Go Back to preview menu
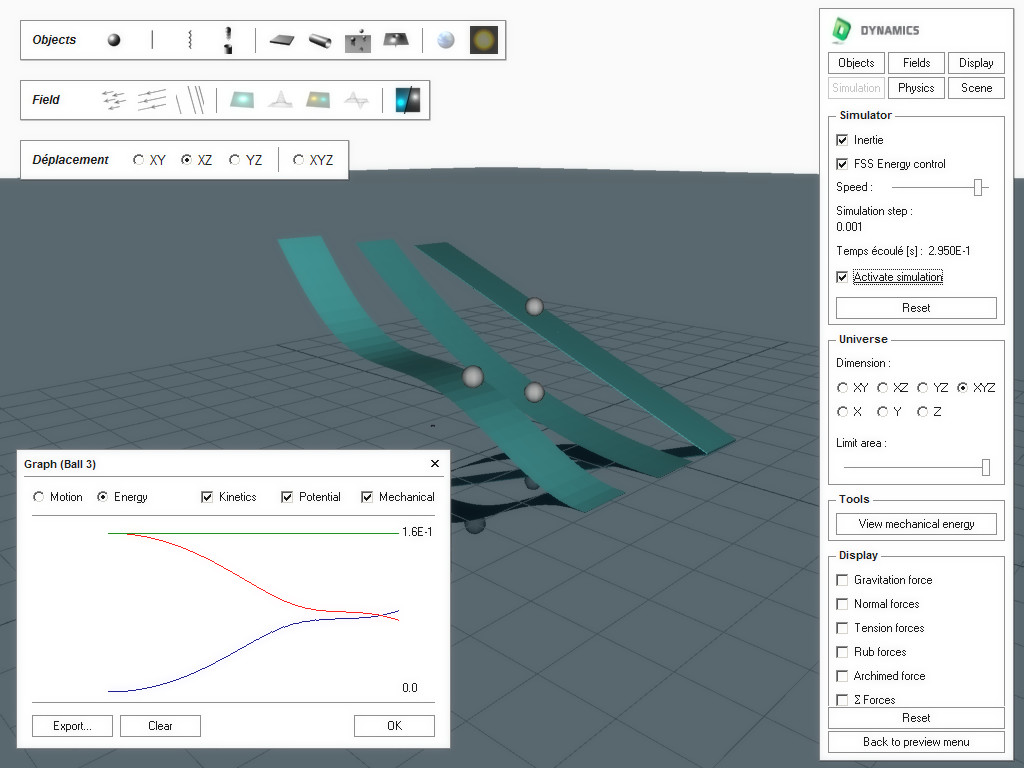 tap(915, 741)
